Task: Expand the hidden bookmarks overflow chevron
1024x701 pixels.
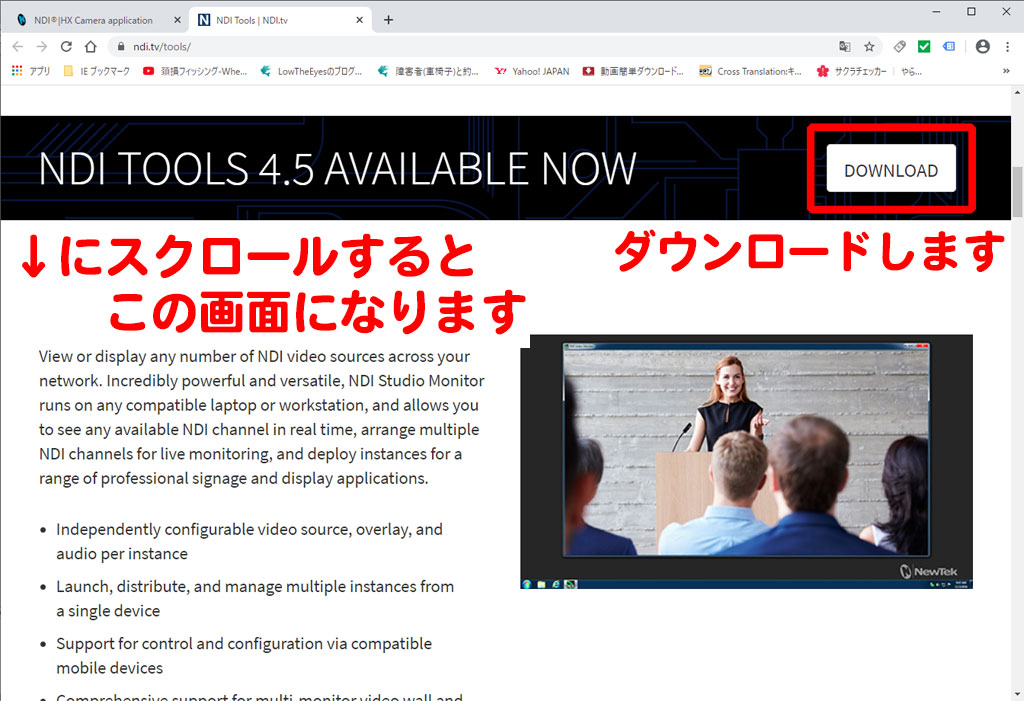Action: [1006, 71]
